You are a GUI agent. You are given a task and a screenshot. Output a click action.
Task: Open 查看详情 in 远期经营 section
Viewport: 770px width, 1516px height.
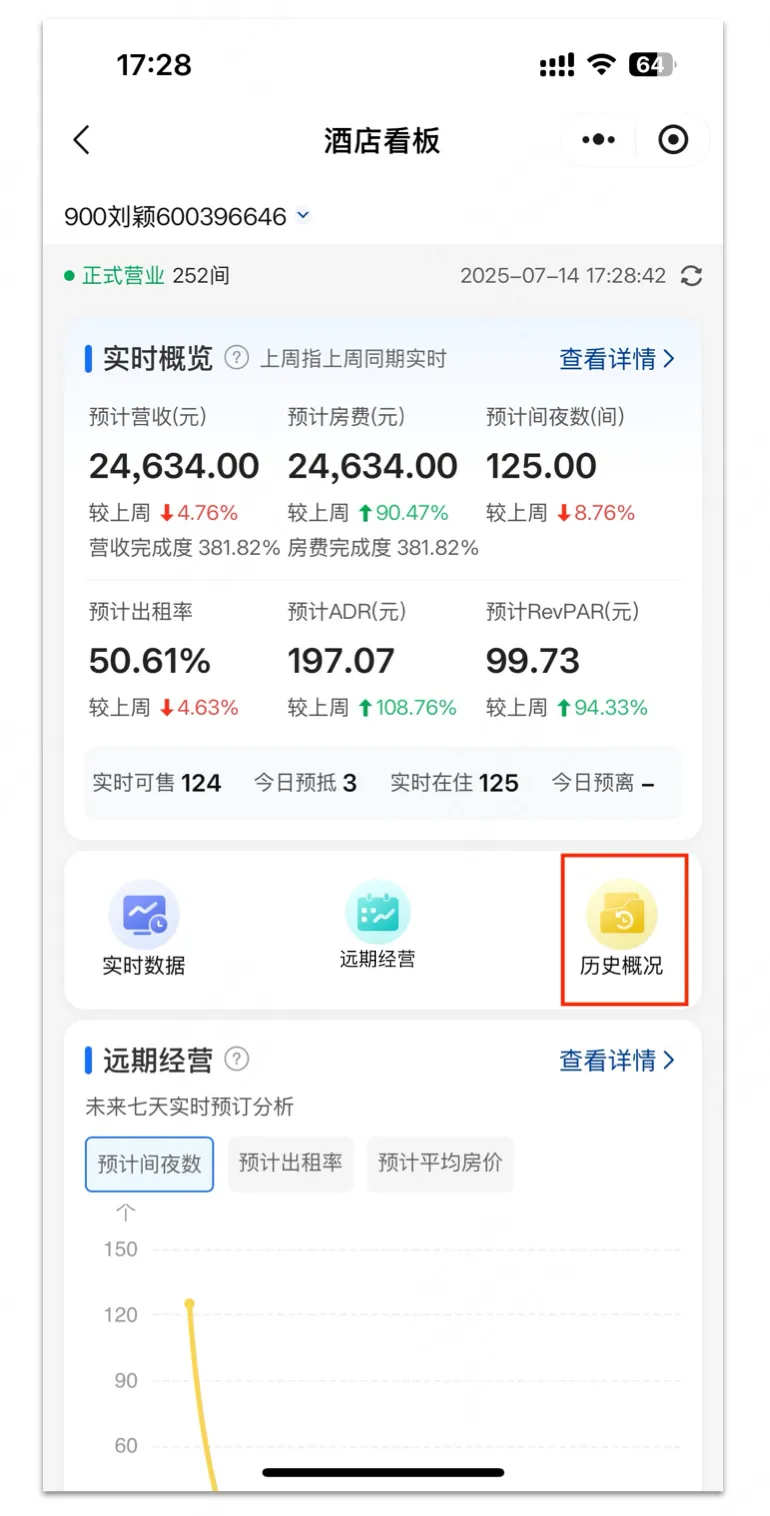tap(617, 1060)
